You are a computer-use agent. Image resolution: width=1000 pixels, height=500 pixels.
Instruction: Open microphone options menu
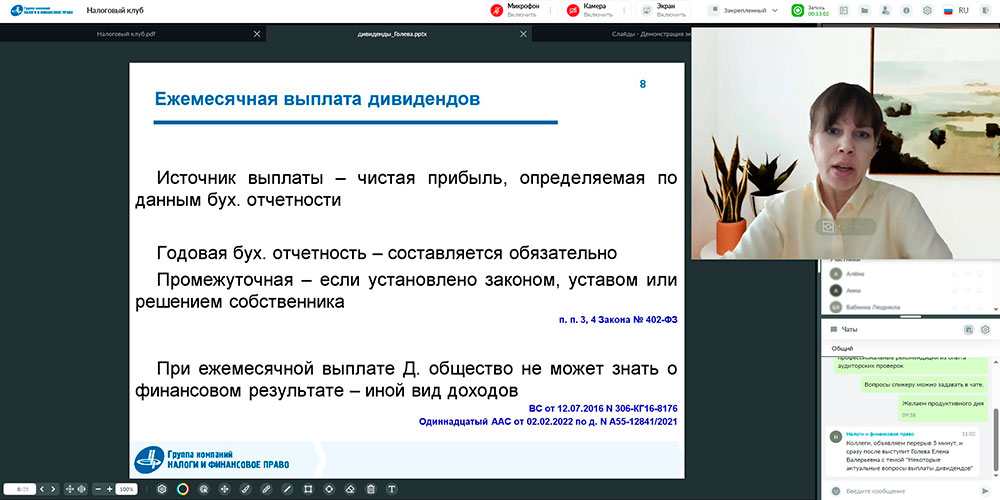click(x=551, y=10)
